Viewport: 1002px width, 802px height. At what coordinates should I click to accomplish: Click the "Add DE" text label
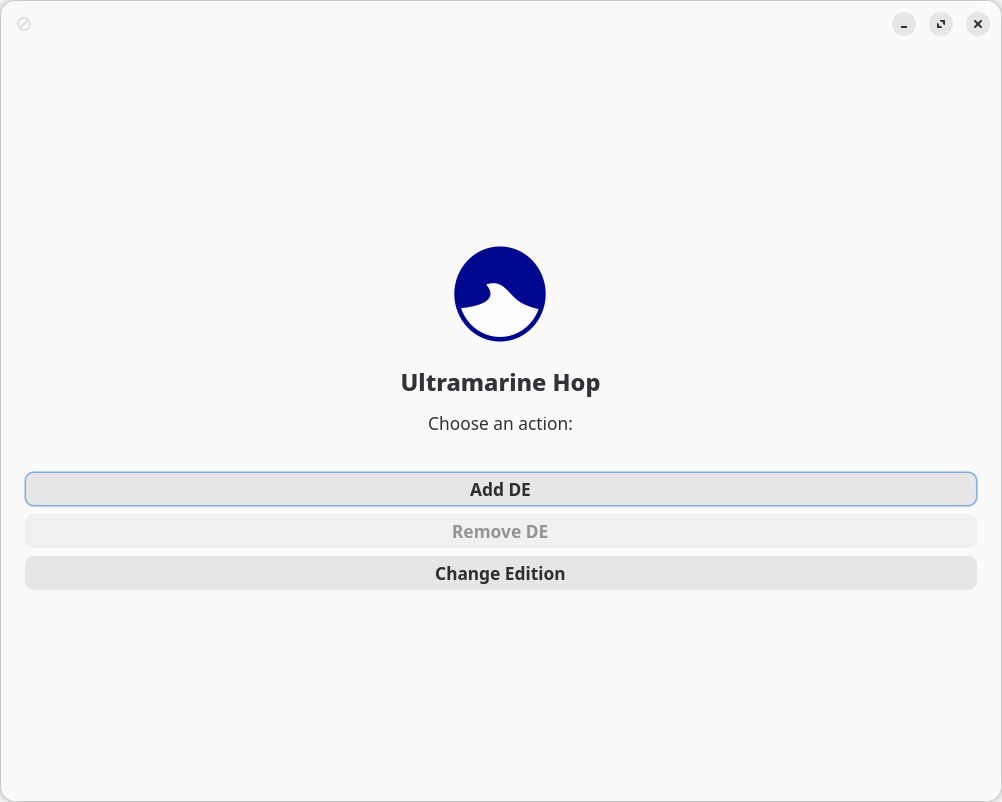pyautogui.click(x=500, y=490)
